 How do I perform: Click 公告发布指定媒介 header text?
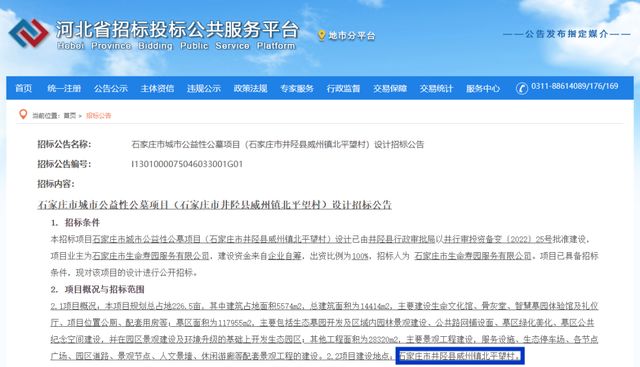567,34
